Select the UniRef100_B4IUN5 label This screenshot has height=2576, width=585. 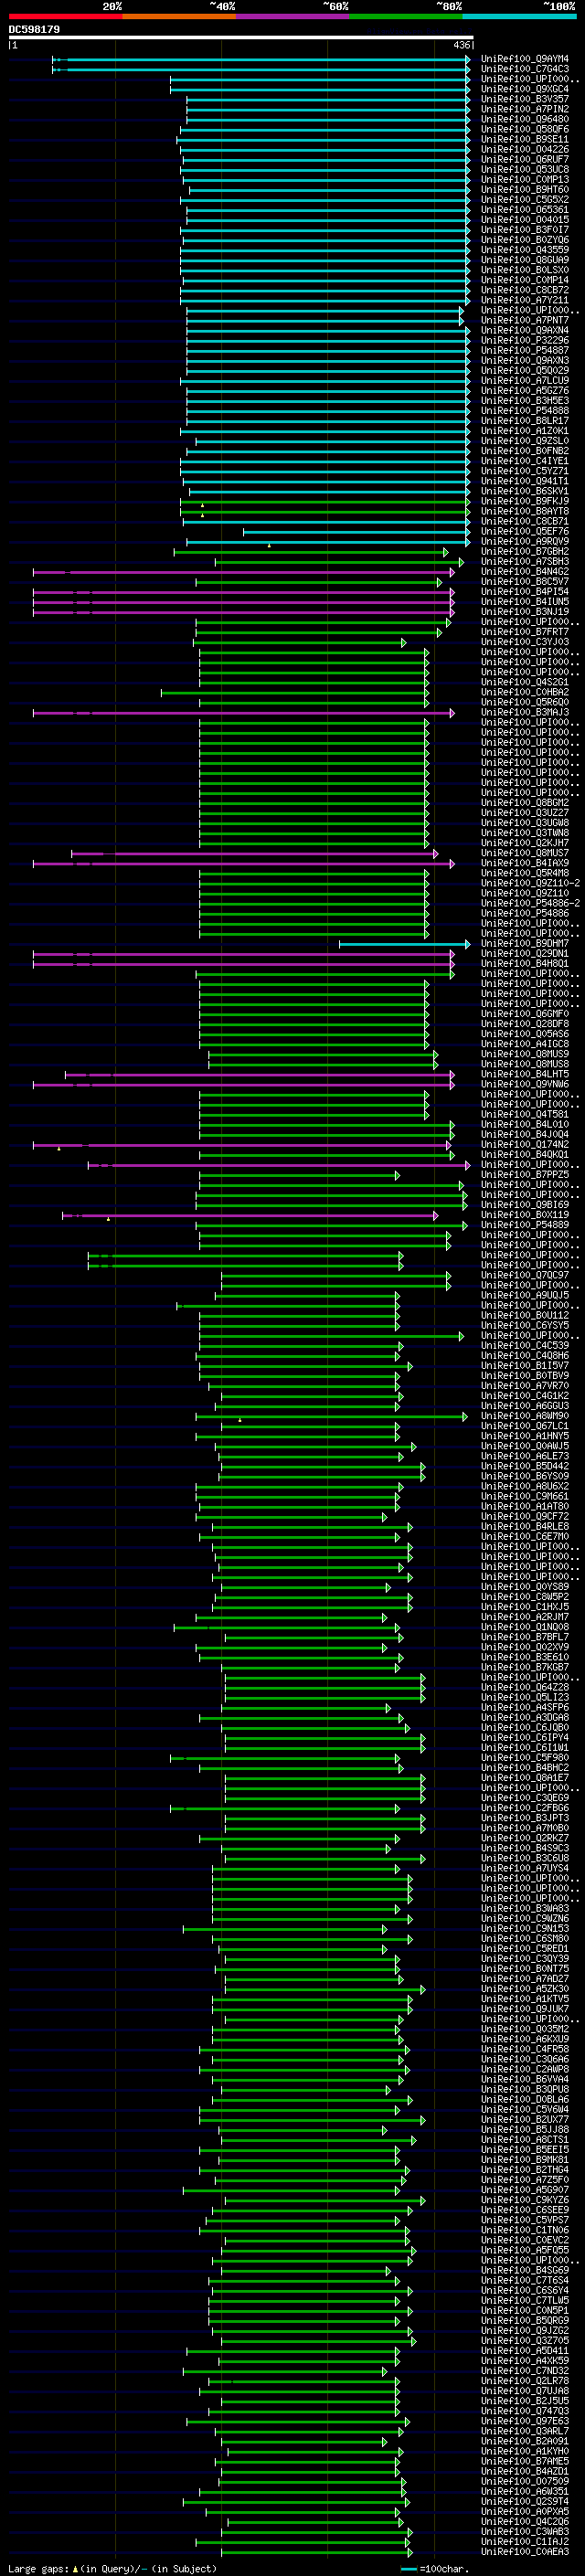click(x=525, y=601)
